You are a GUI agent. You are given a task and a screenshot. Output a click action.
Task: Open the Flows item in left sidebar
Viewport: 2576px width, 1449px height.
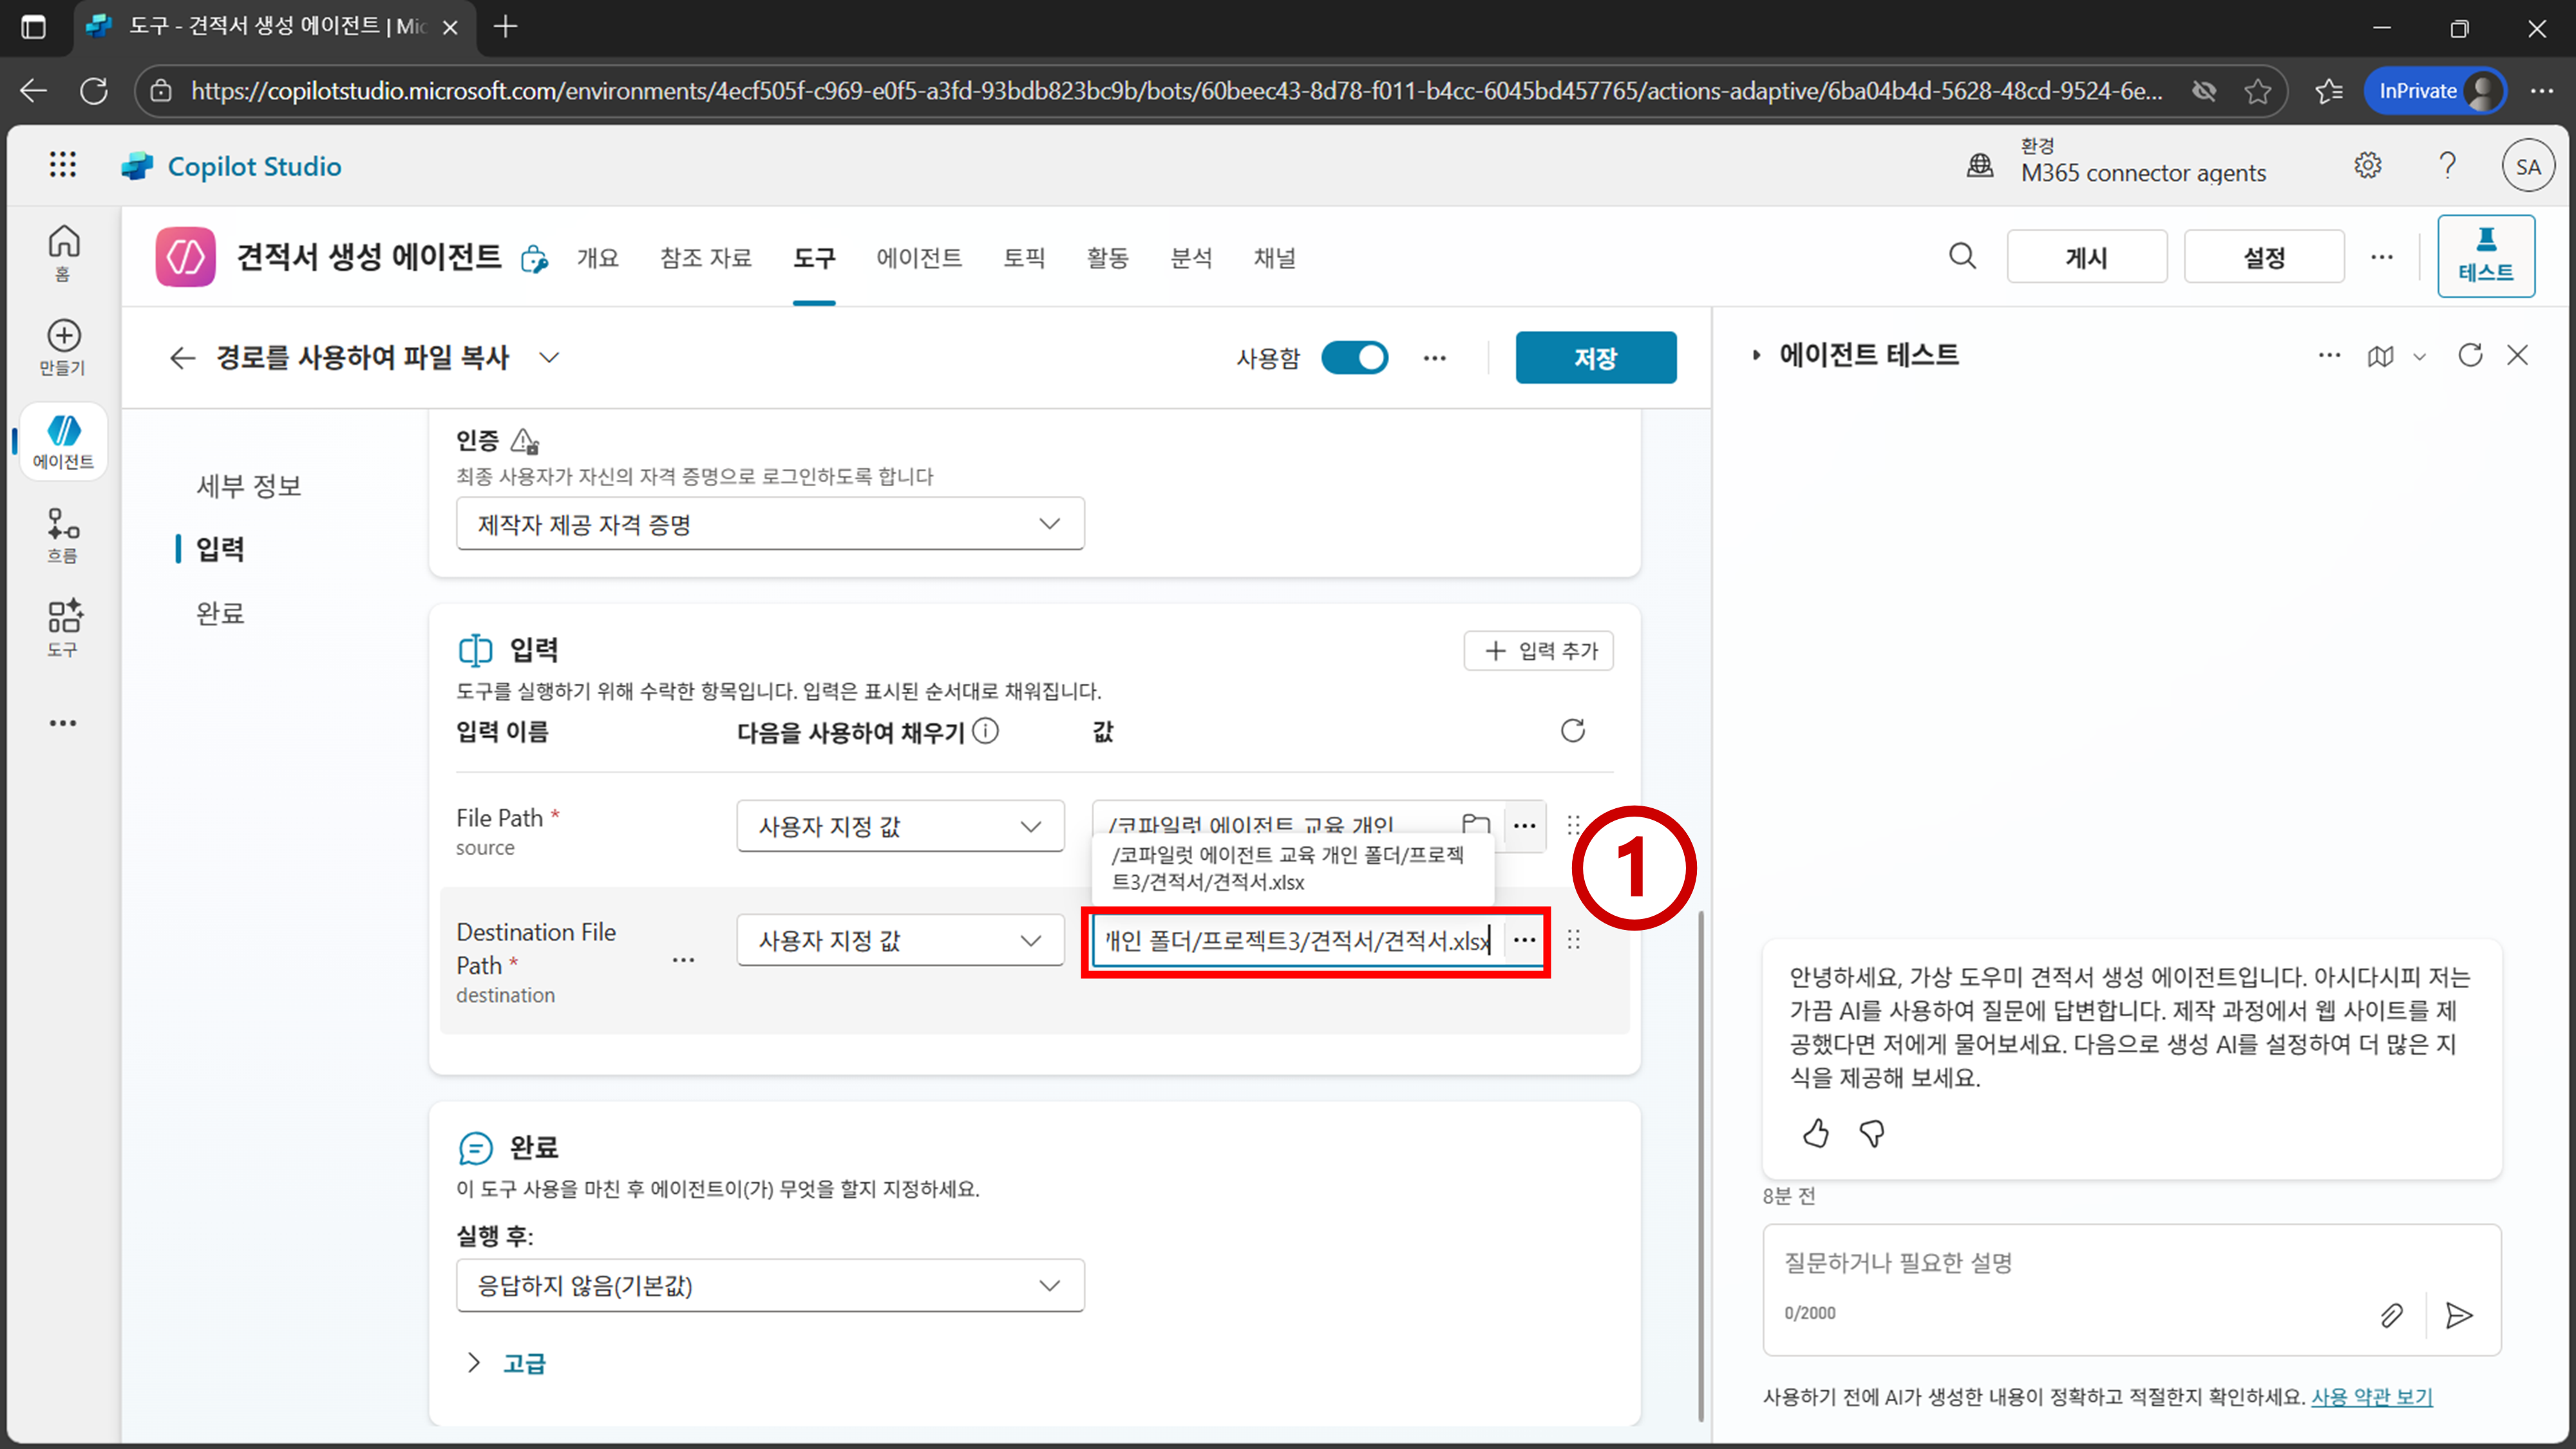coord(63,535)
